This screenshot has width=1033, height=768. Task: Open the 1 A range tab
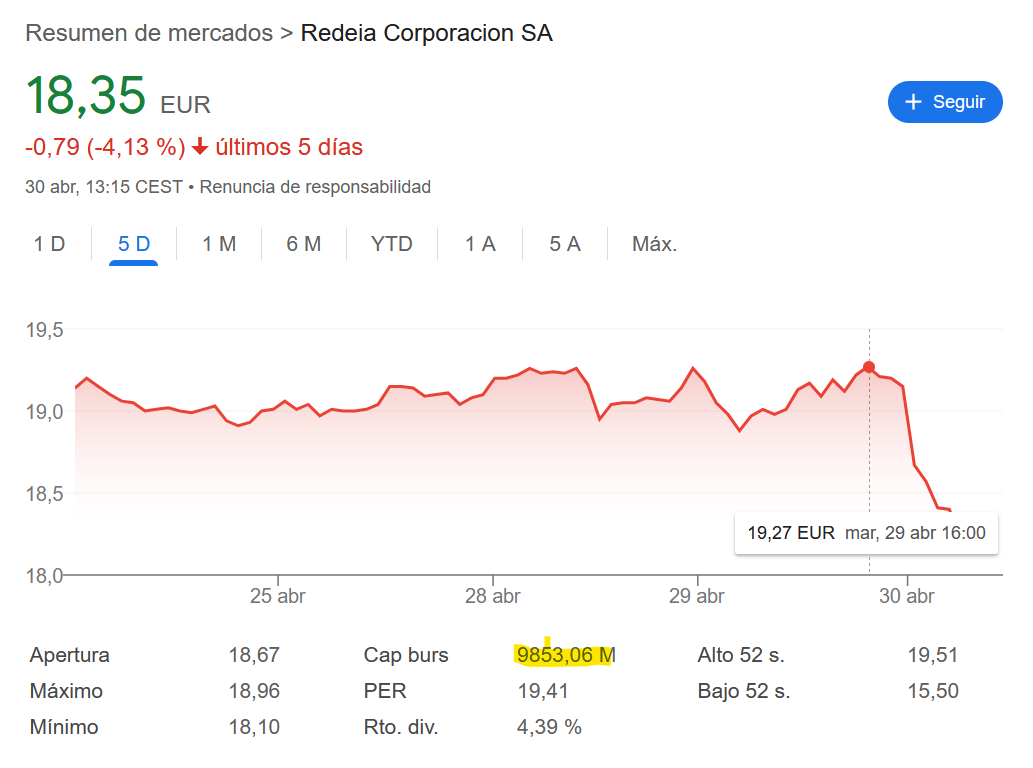click(x=480, y=244)
